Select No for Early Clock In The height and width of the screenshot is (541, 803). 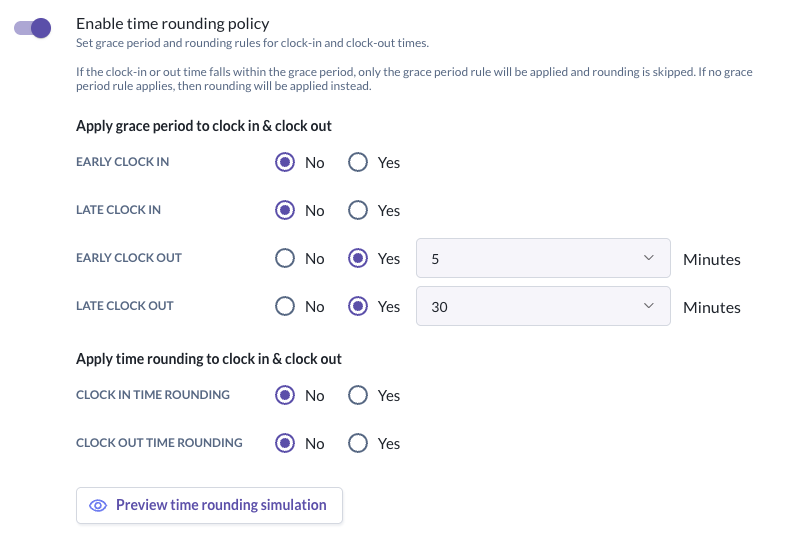tap(285, 162)
